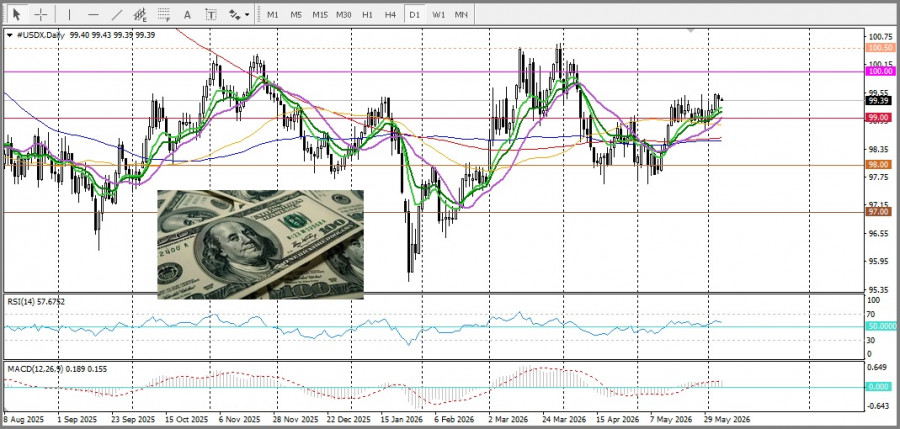The height and width of the screenshot is (429, 900).
Task: Select the 99.00 price level label
Action: pos(879,117)
